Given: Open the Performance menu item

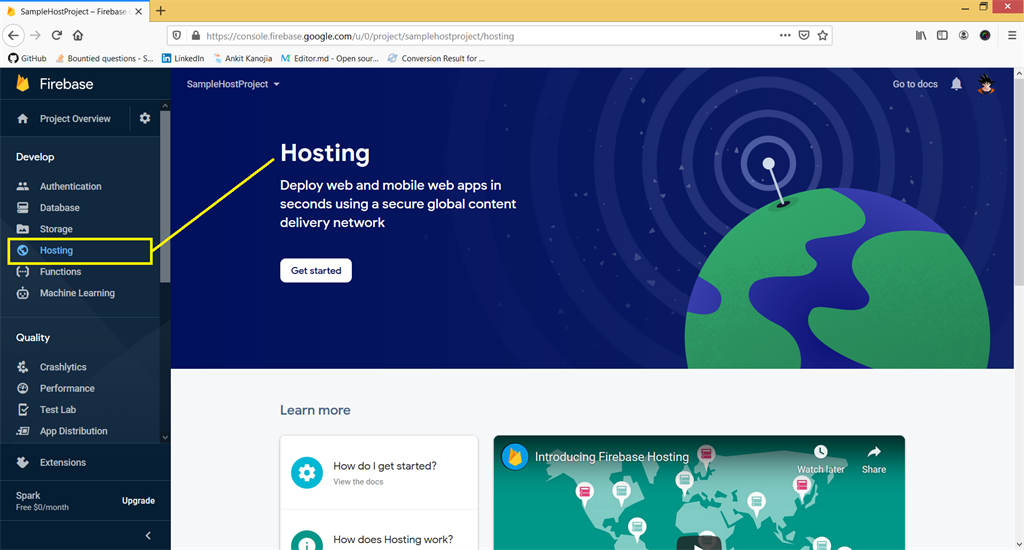Looking at the screenshot, I should [67, 389].
